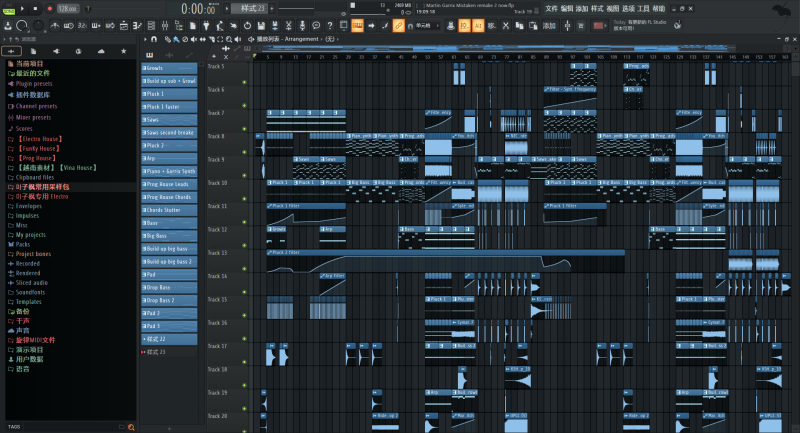Toggle the orange typing keyboard piano icon
The width and height of the screenshot is (800, 433).
358,26
